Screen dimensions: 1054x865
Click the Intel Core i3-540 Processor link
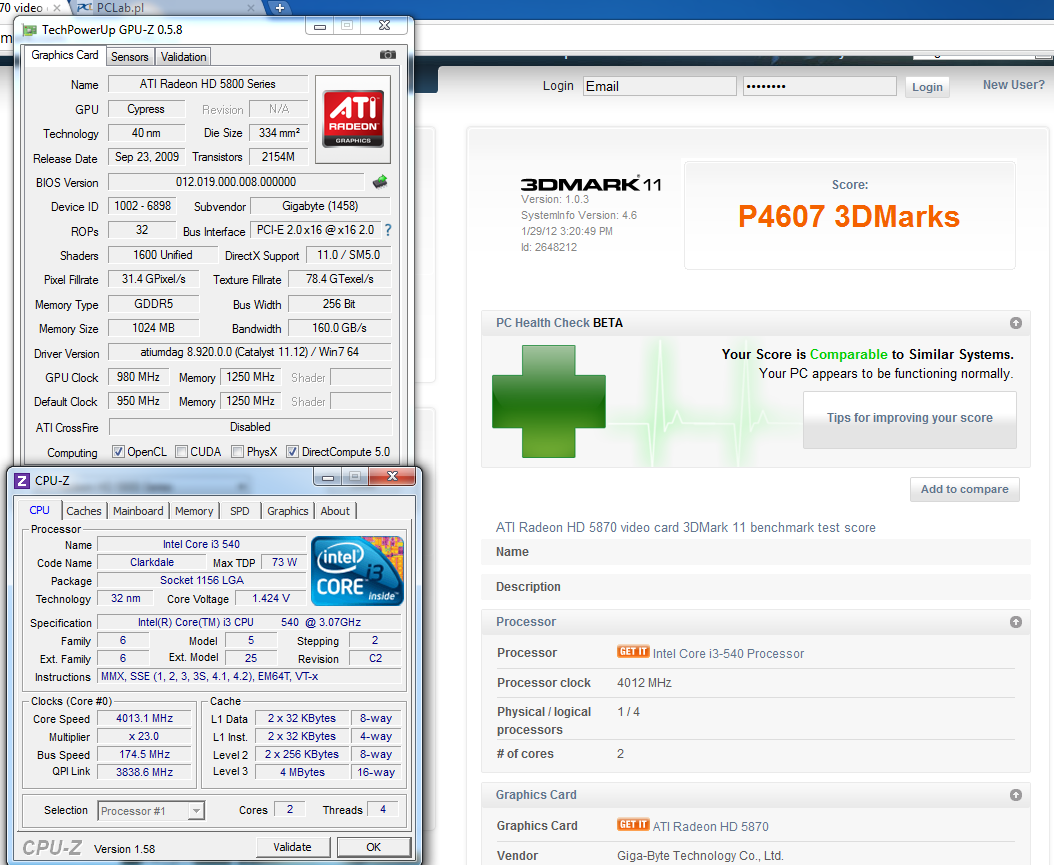coord(728,653)
